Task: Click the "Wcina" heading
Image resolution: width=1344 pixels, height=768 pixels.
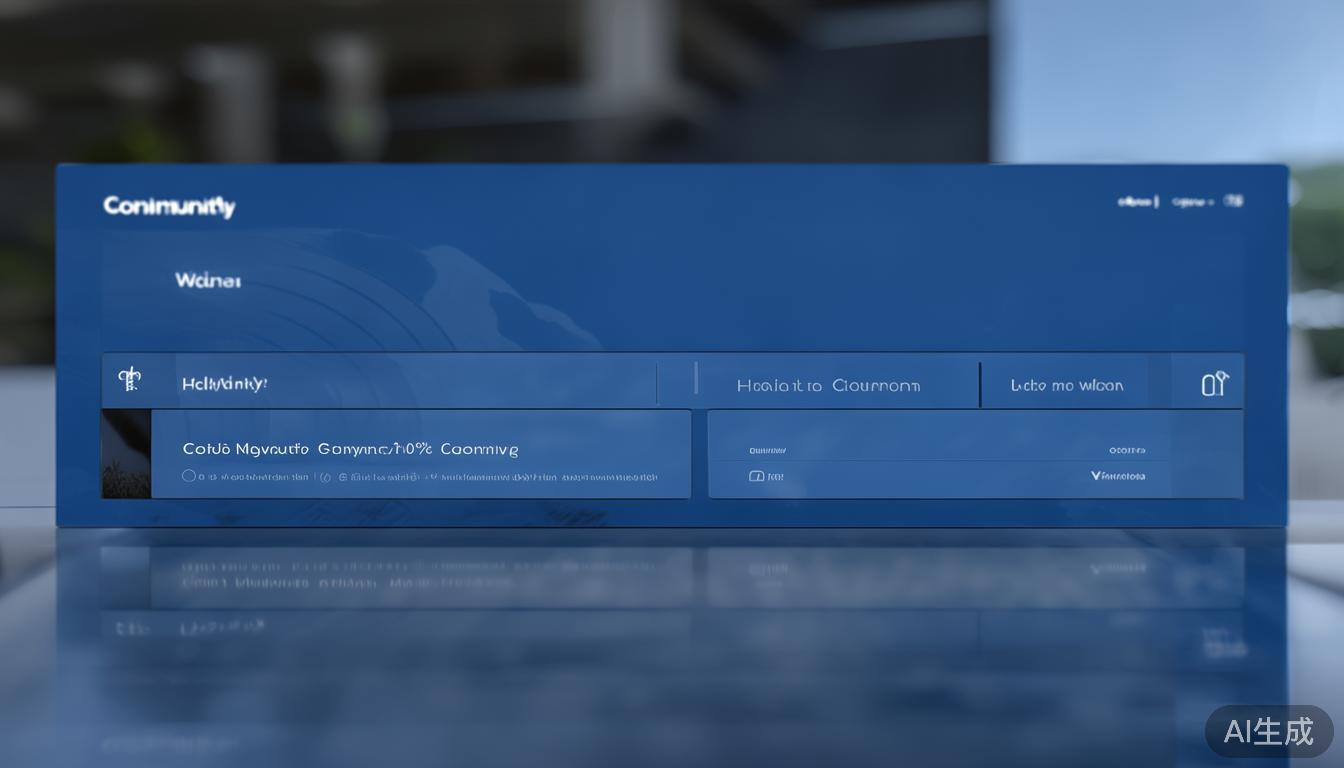Action: [208, 281]
